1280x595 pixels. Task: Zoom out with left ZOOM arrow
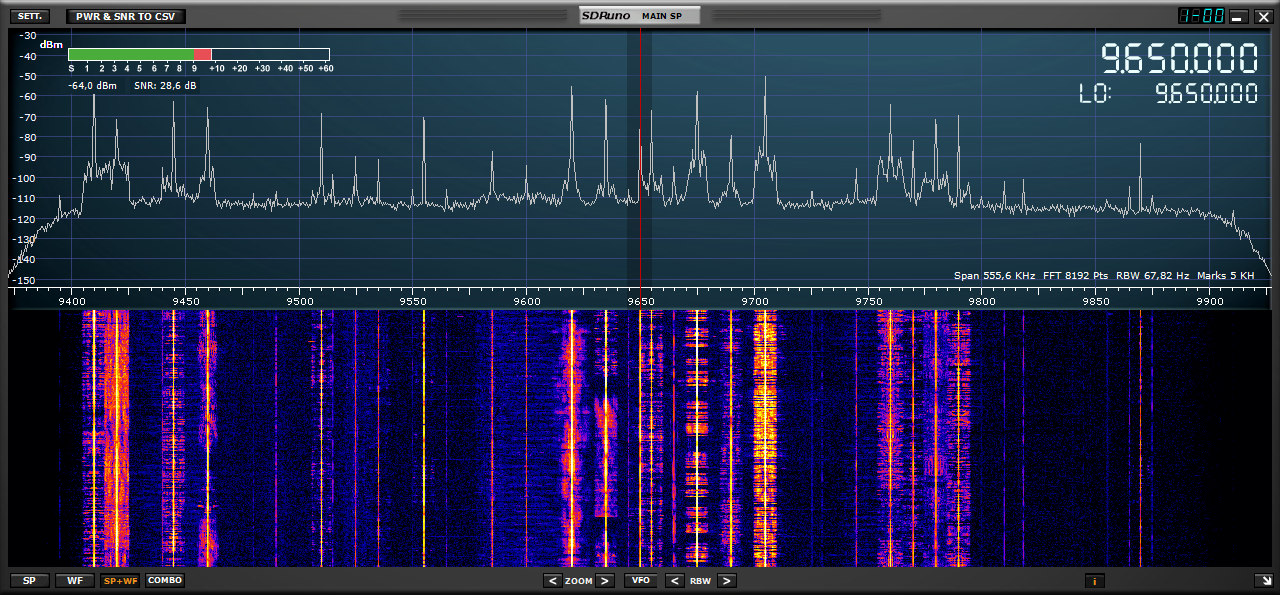[x=552, y=581]
